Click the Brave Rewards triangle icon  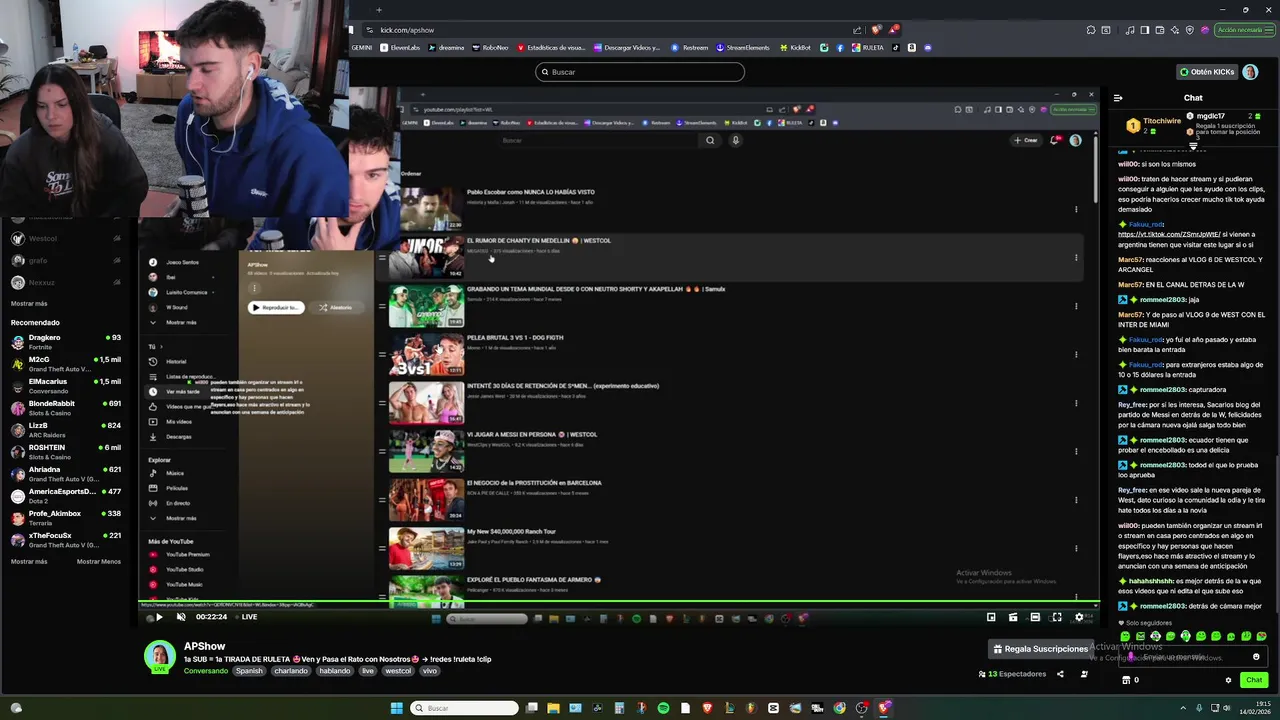(894, 30)
